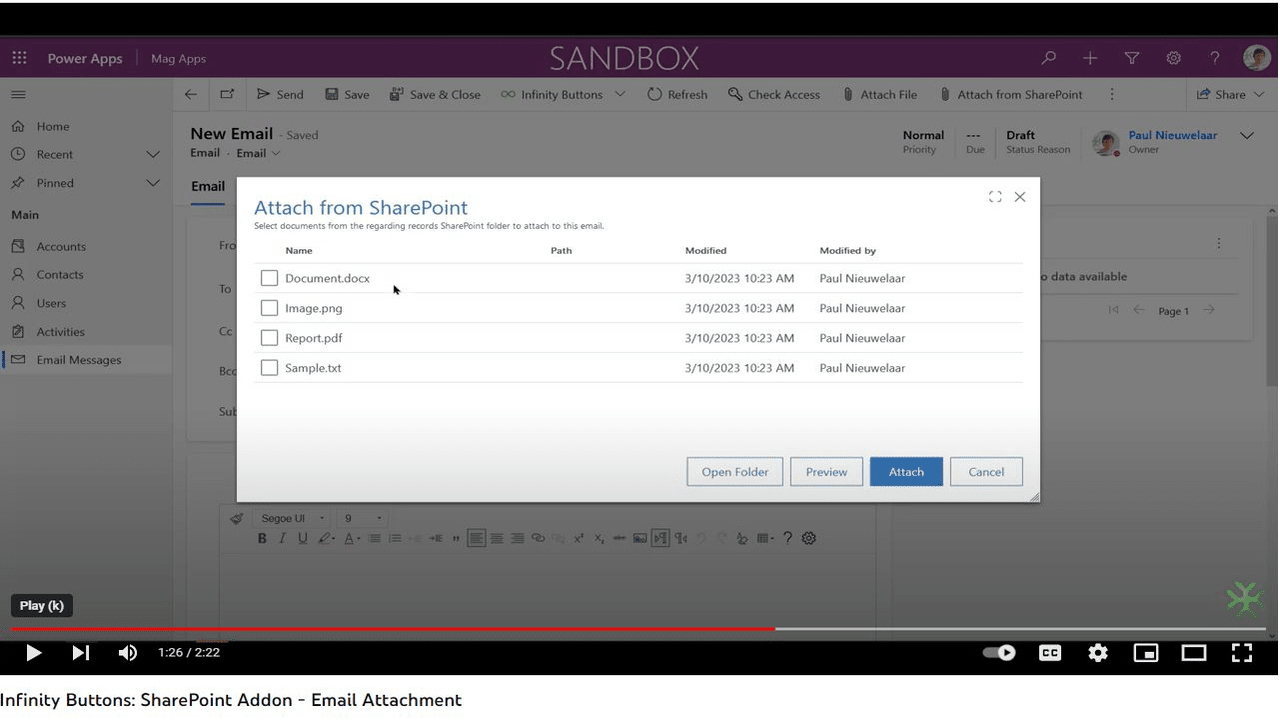Select the Sample.txt checkbox
This screenshot has height=720, width=1280.
pyautogui.click(x=269, y=368)
